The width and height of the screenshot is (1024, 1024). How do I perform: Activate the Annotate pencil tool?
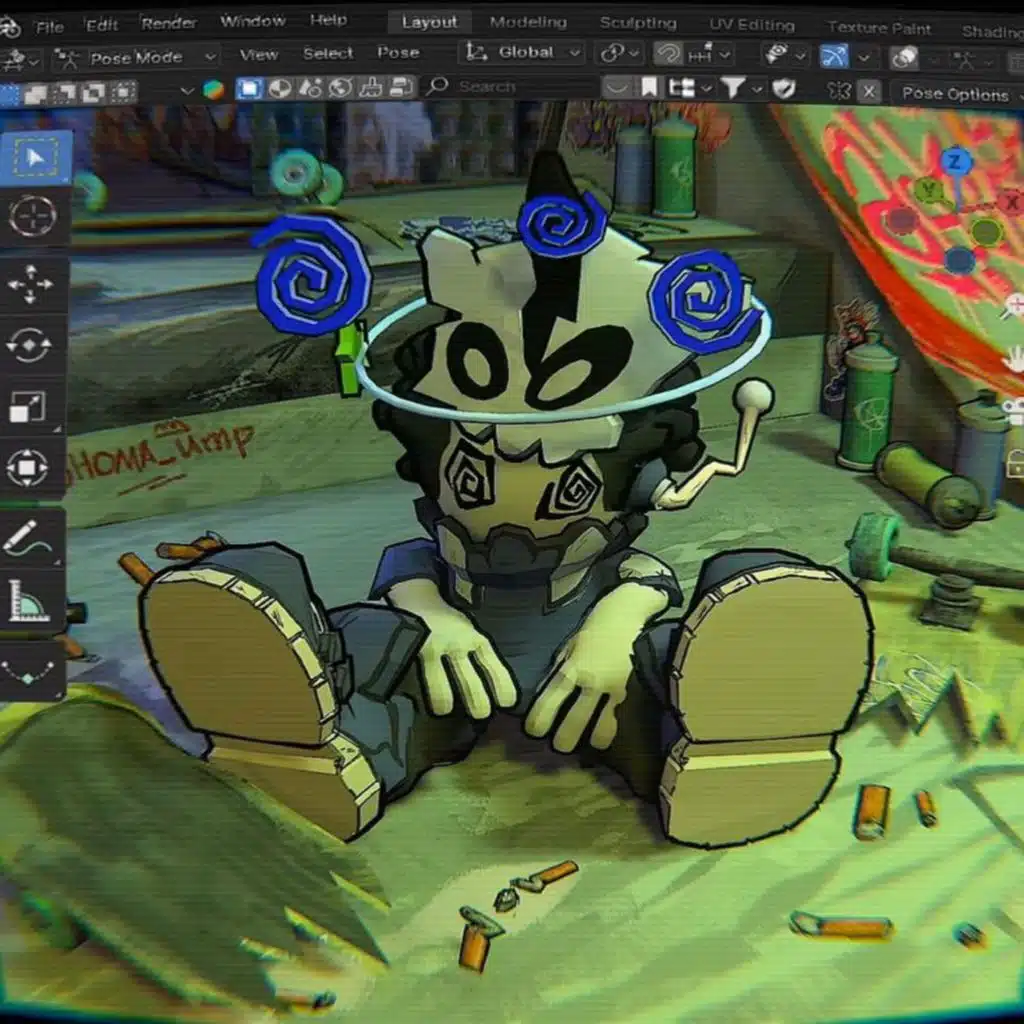click(27, 539)
